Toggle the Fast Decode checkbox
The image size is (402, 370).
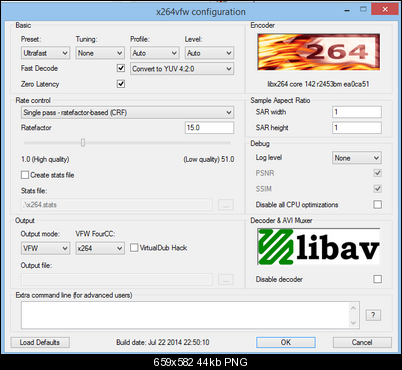(121, 68)
